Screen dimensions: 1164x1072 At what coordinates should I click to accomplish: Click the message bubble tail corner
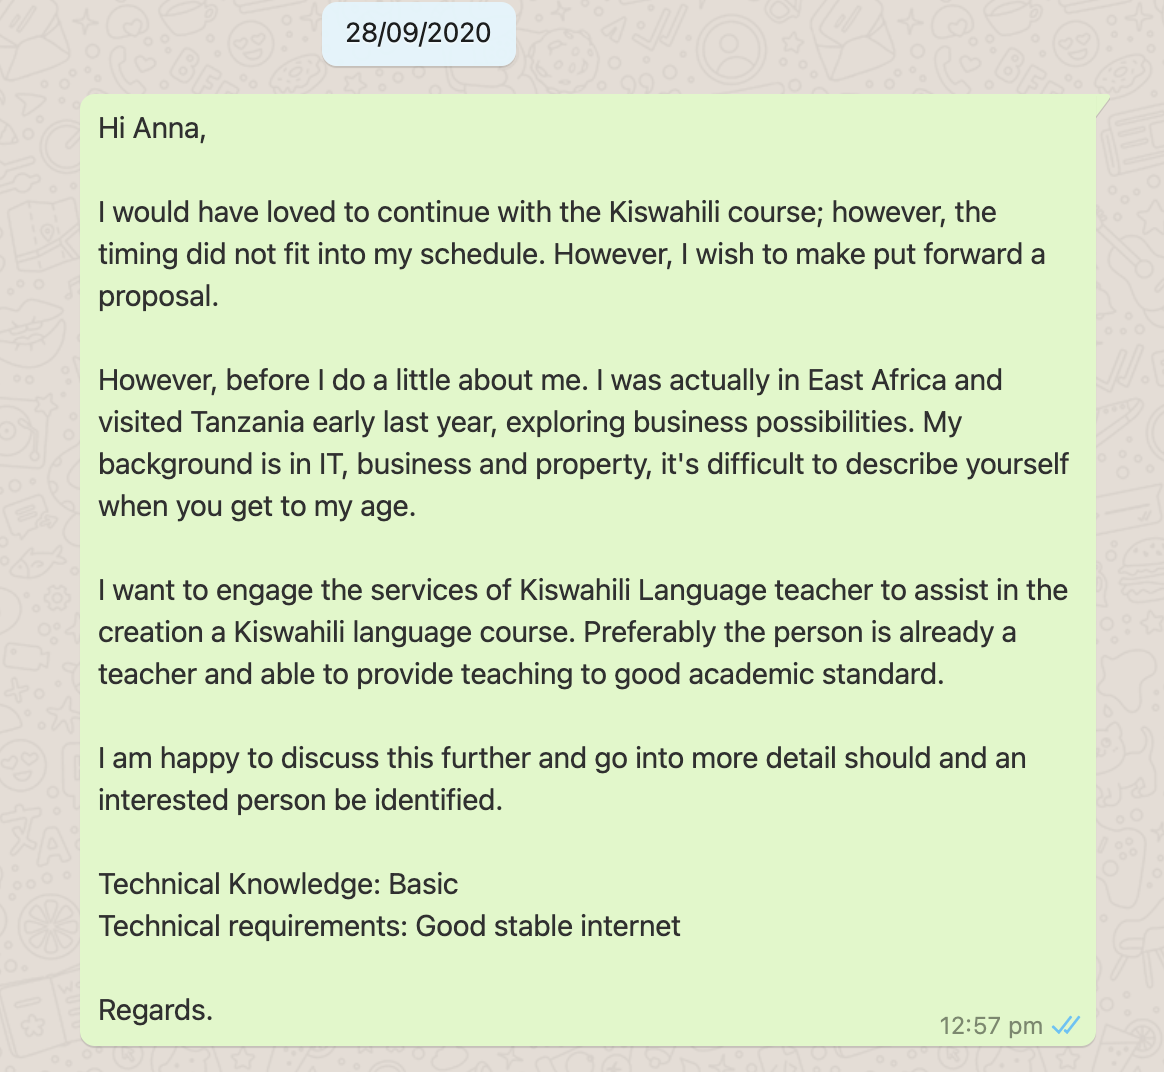point(1102,102)
